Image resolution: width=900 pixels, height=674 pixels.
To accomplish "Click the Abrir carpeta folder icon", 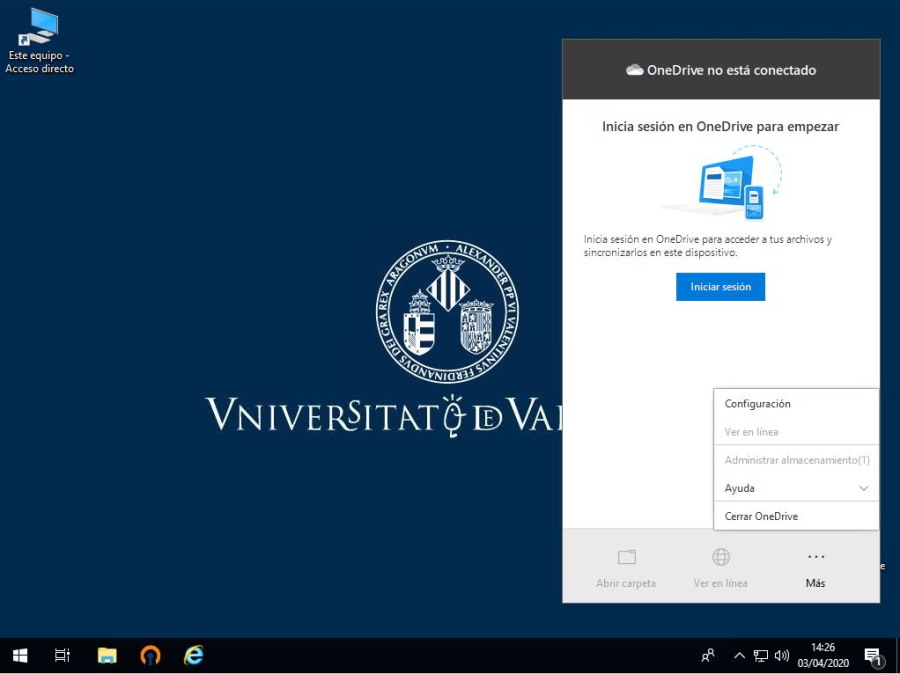I will (627, 557).
